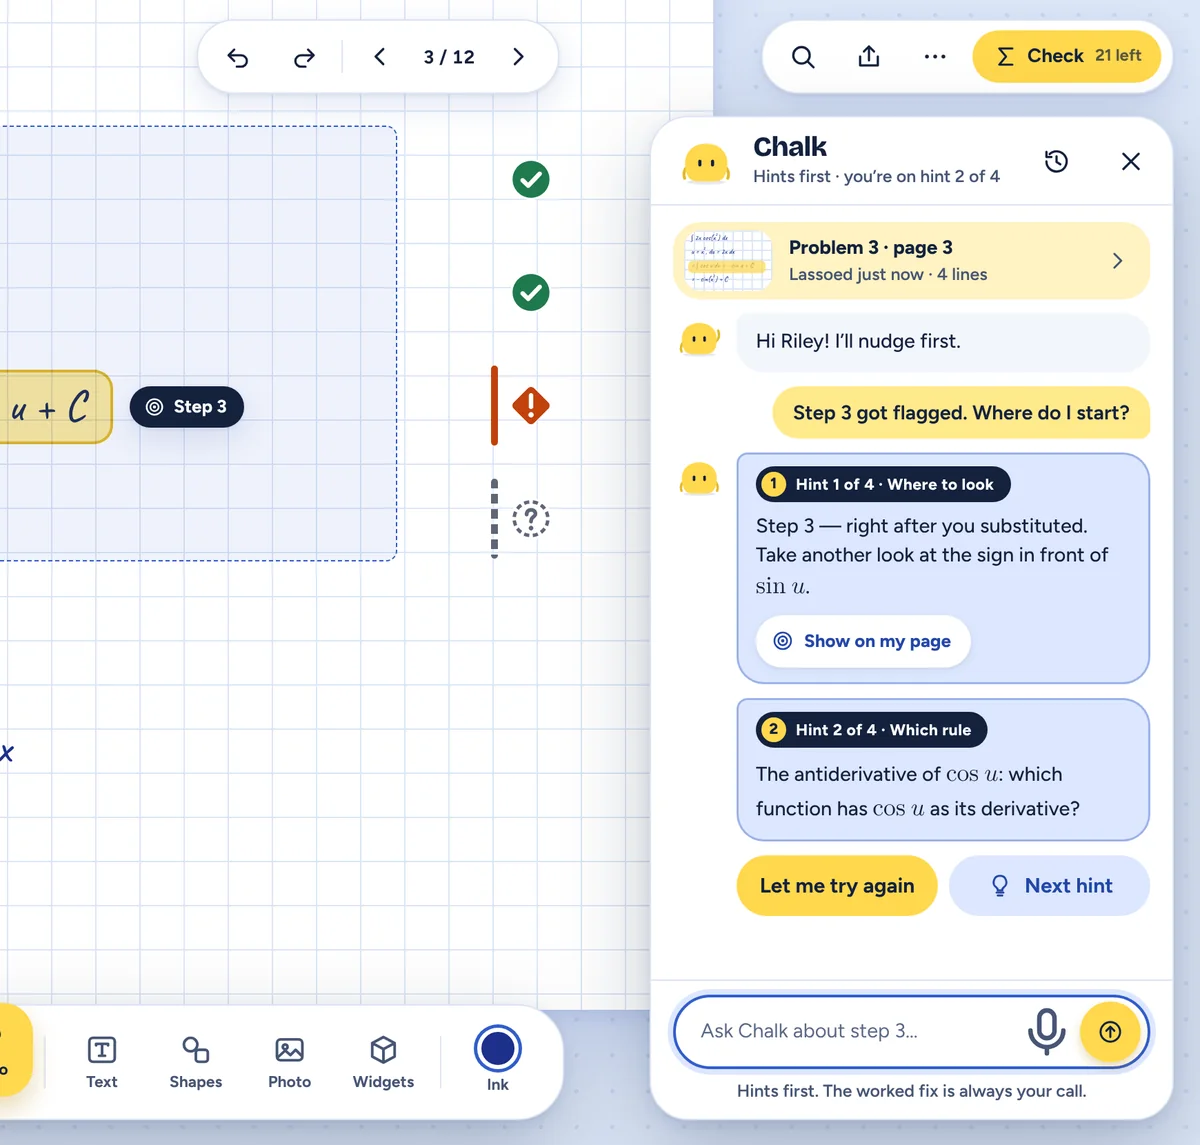Click Let me try again
This screenshot has height=1145, width=1200.
coord(837,886)
